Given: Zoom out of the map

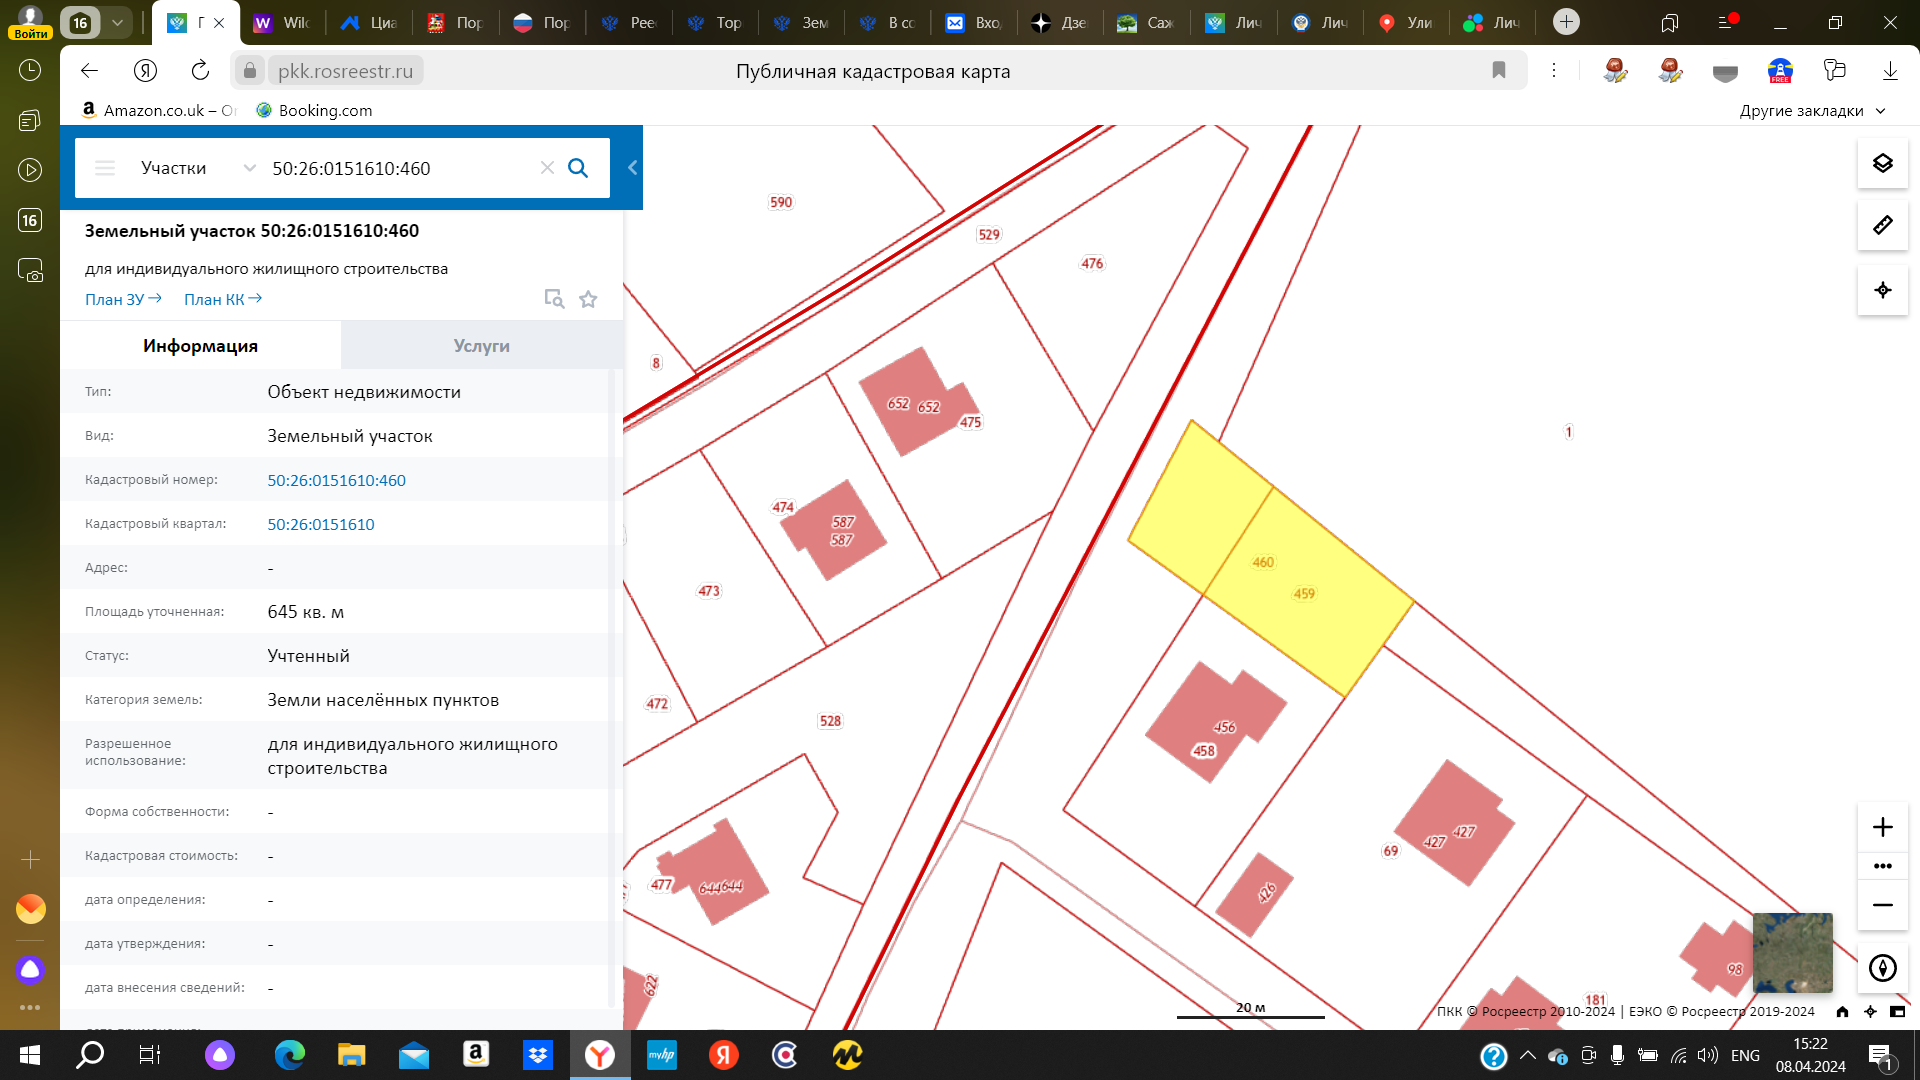Looking at the screenshot, I should [x=1882, y=905].
